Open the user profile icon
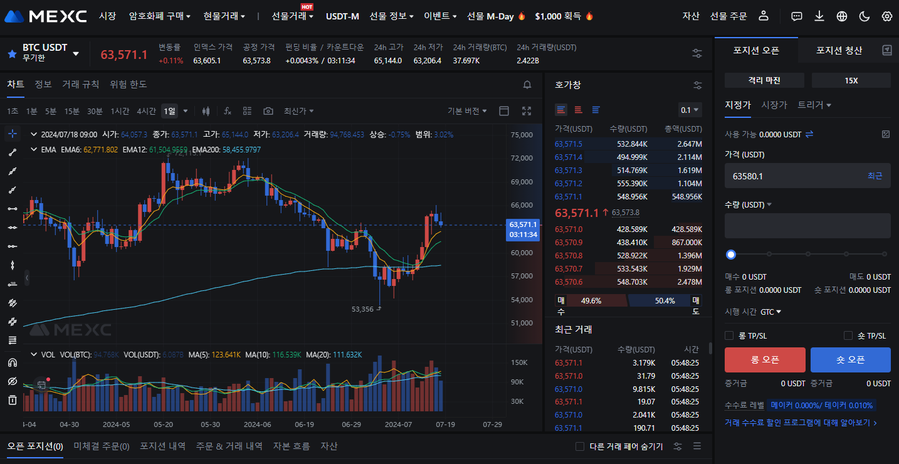 click(x=763, y=16)
